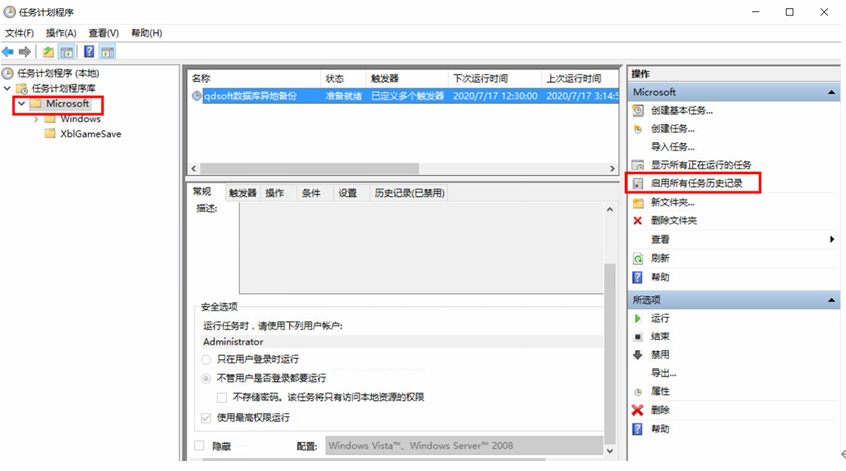Select the 任务计划程序 (本地) root node
Image resolution: width=846 pixels, height=471 pixels.
pyautogui.click(x=58, y=73)
